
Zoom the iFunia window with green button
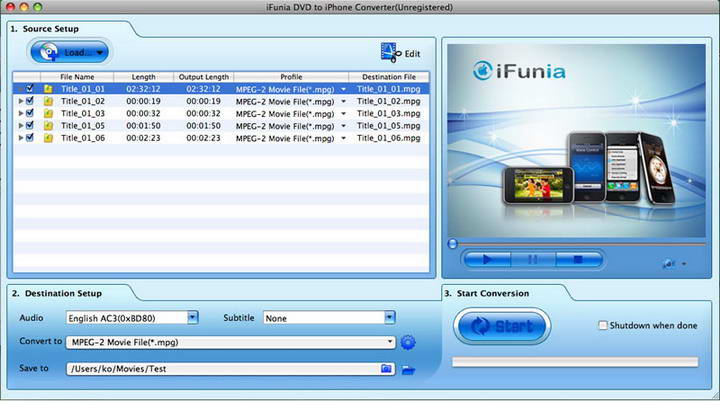pyautogui.click(x=38, y=7)
